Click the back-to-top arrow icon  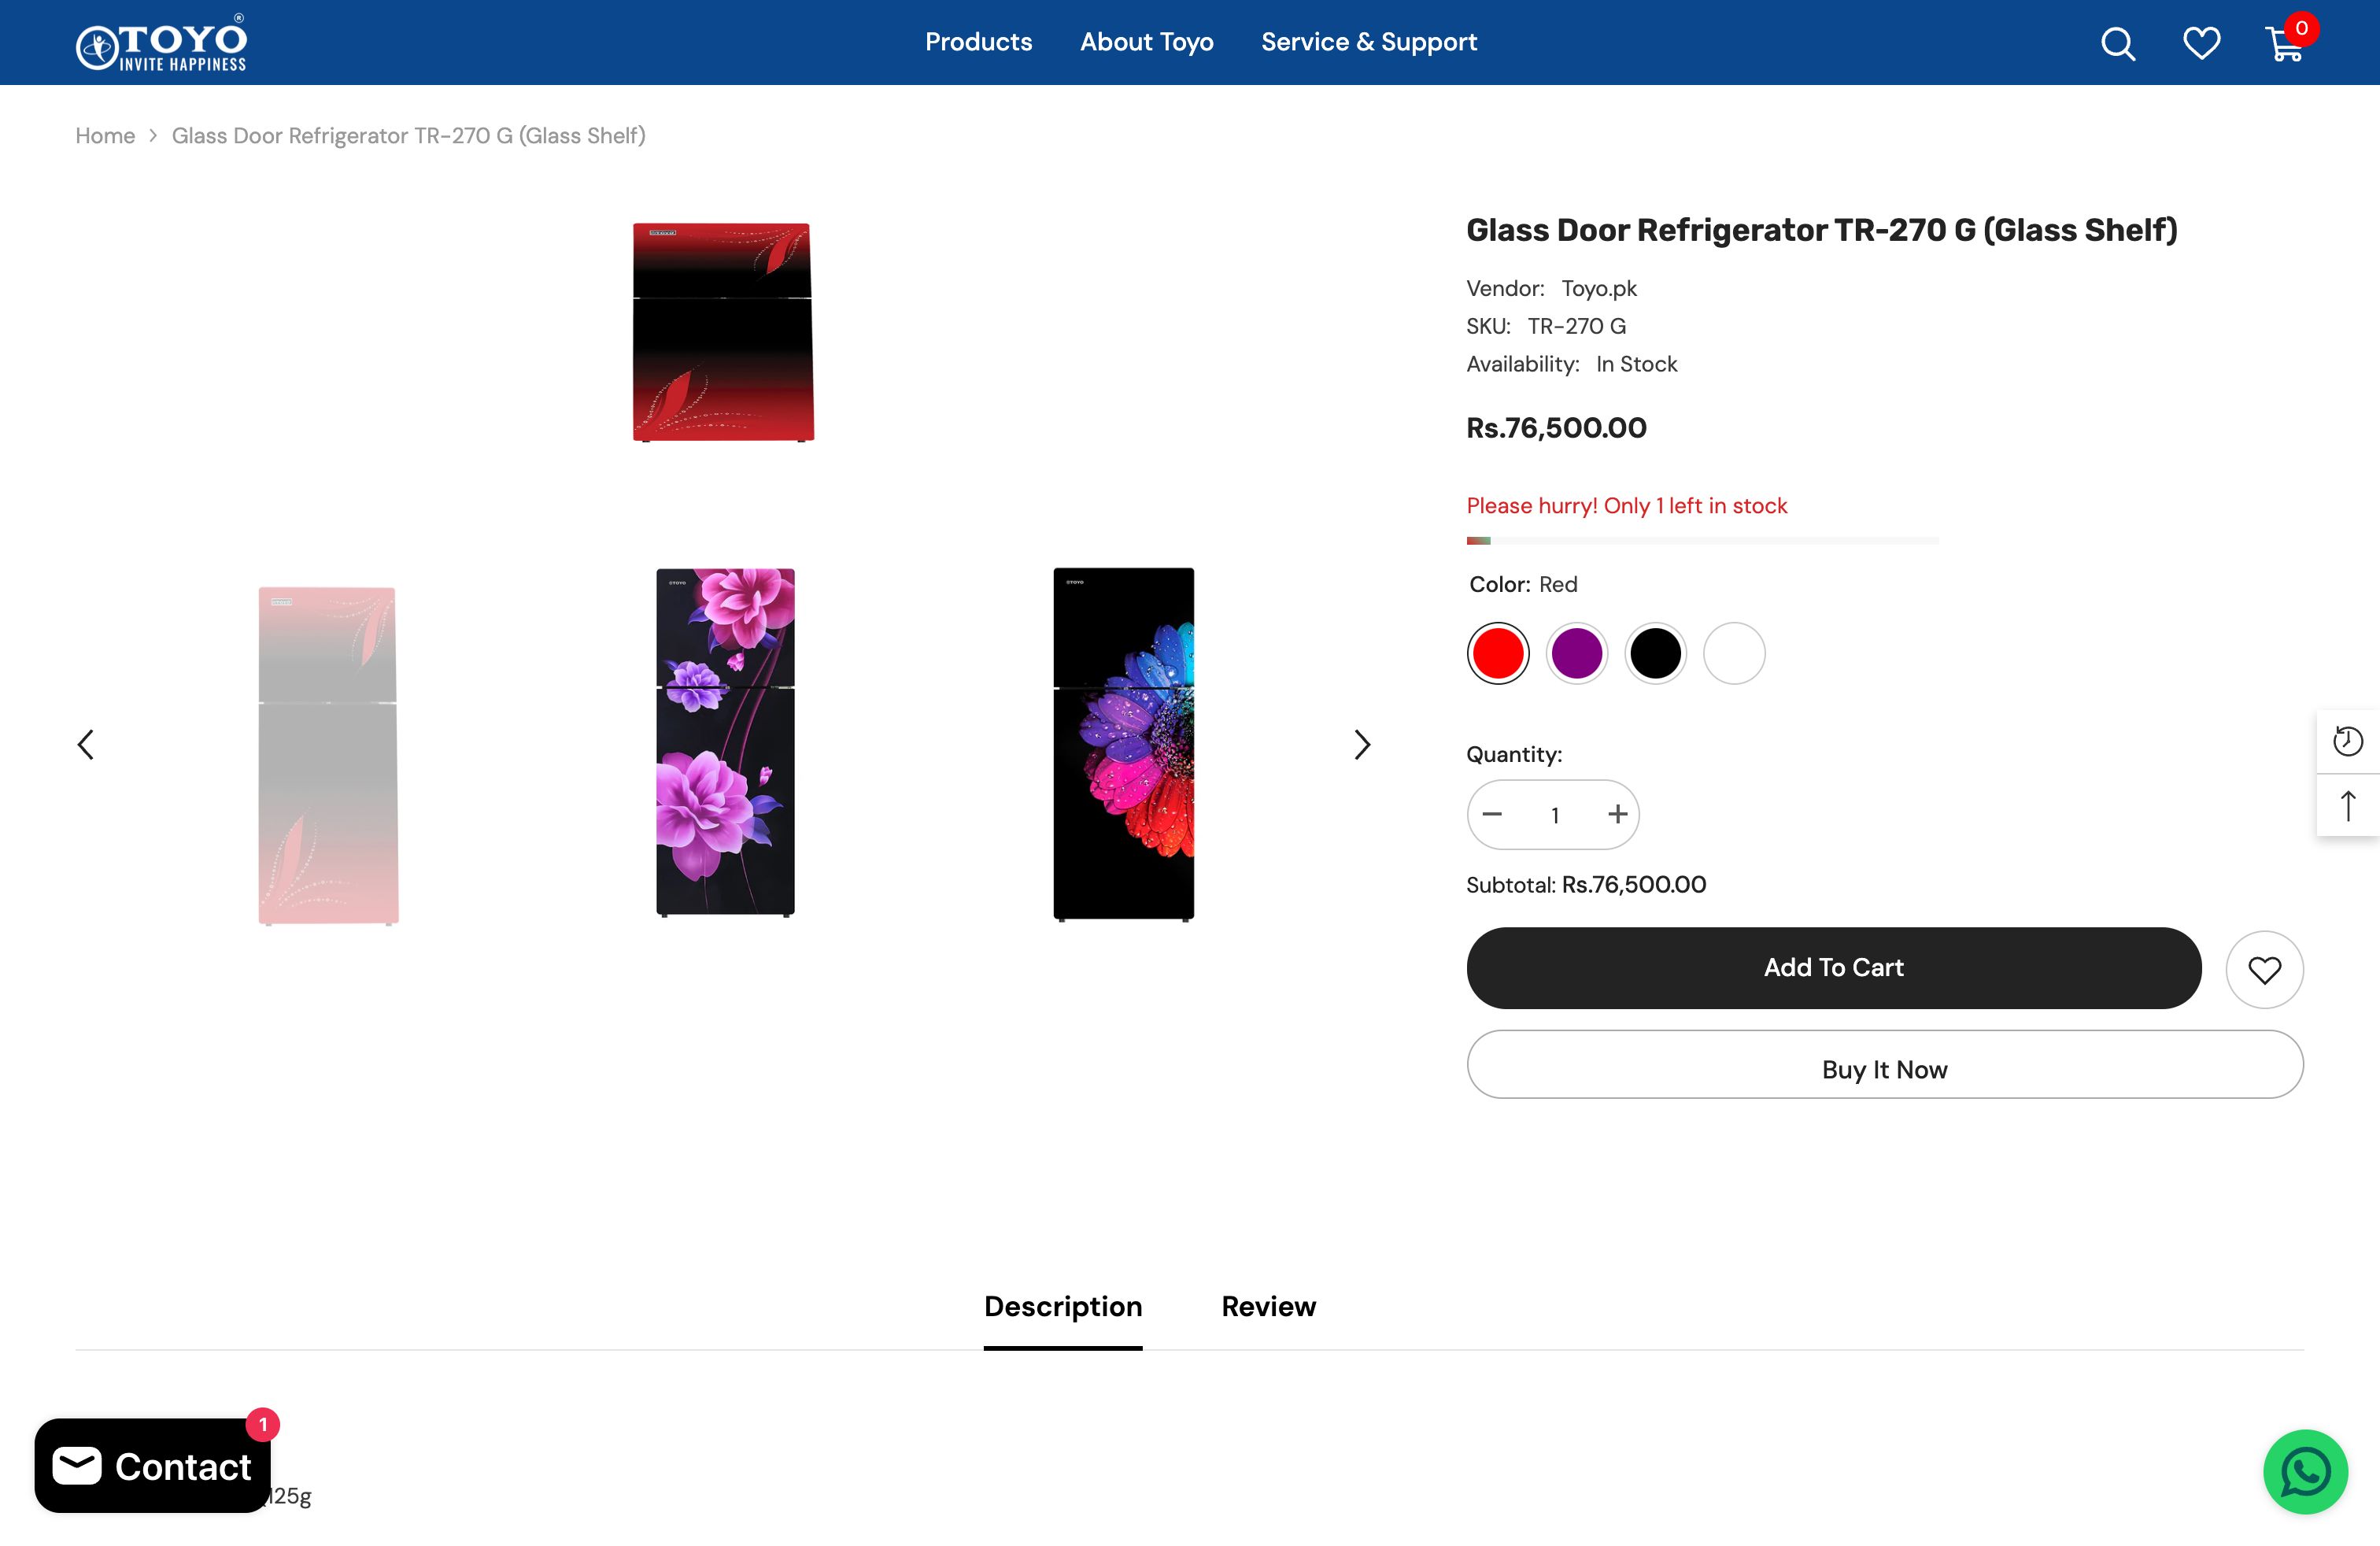2347,805
